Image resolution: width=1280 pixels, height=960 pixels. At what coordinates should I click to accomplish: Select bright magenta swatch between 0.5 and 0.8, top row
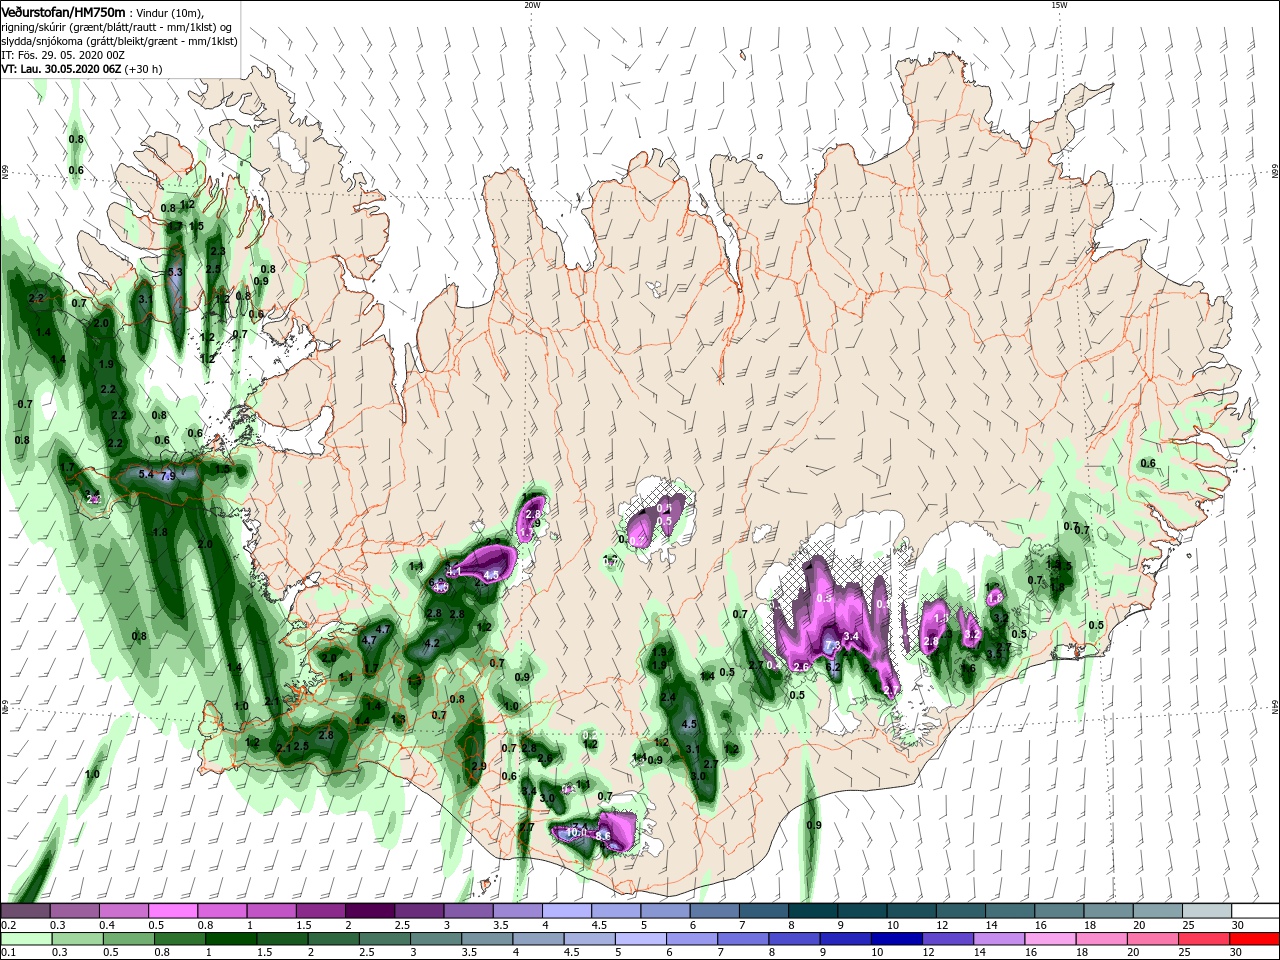coord(173,911)
